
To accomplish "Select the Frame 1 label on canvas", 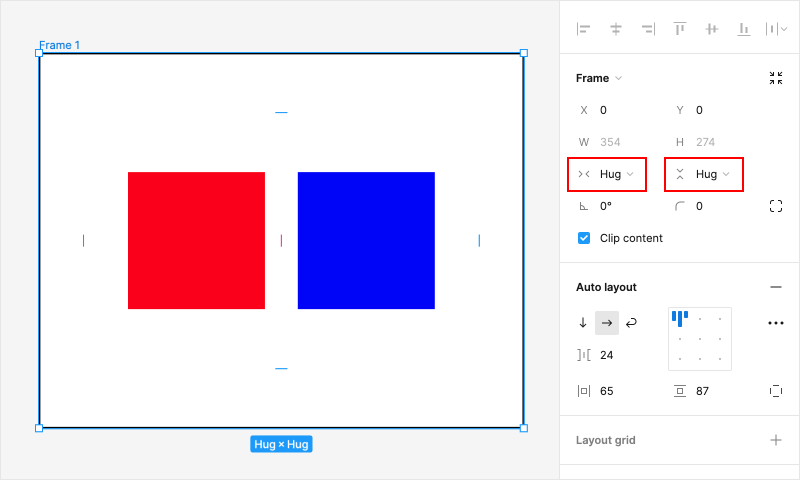I will pyautogui.click(x=60, y=45).
